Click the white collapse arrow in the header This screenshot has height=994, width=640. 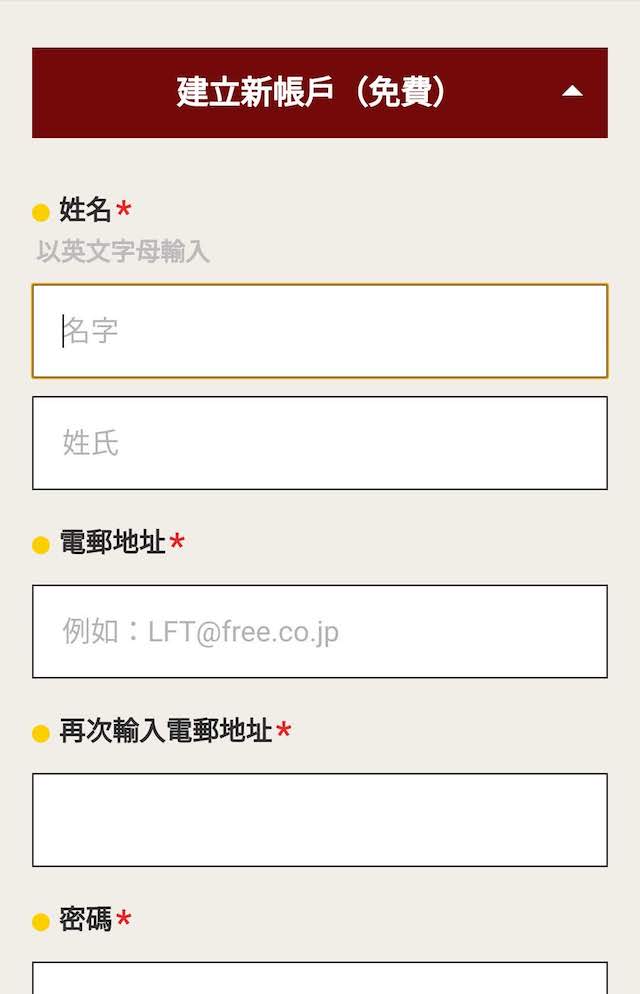click(572, 92)
